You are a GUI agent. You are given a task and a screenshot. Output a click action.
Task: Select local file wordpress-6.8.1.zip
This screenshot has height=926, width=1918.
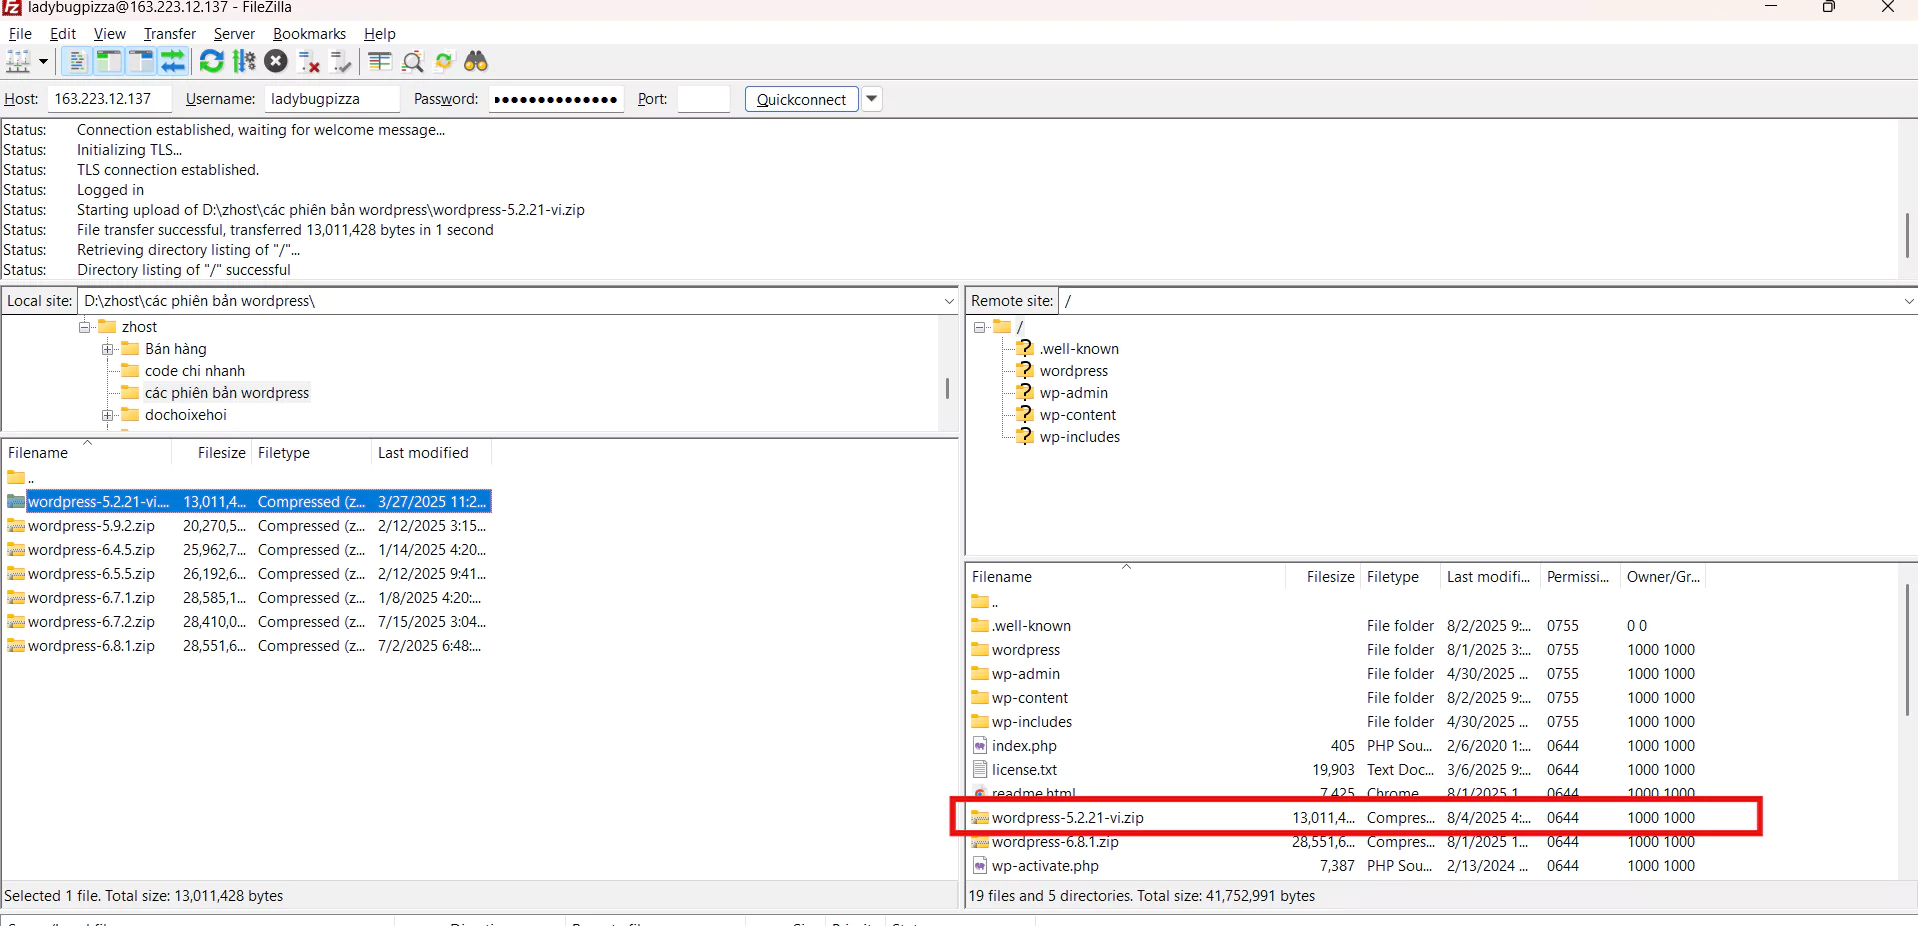click(248, 646)
